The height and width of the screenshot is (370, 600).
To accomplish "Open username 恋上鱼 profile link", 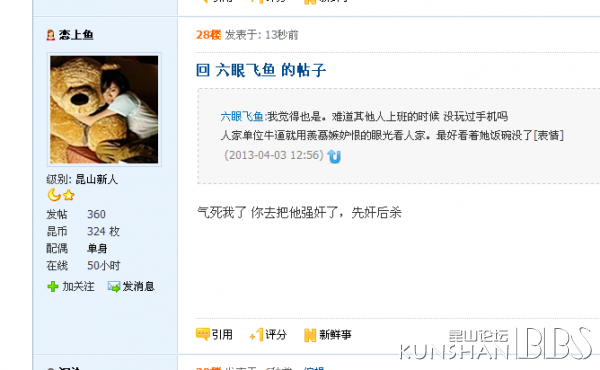I will 76,35.
